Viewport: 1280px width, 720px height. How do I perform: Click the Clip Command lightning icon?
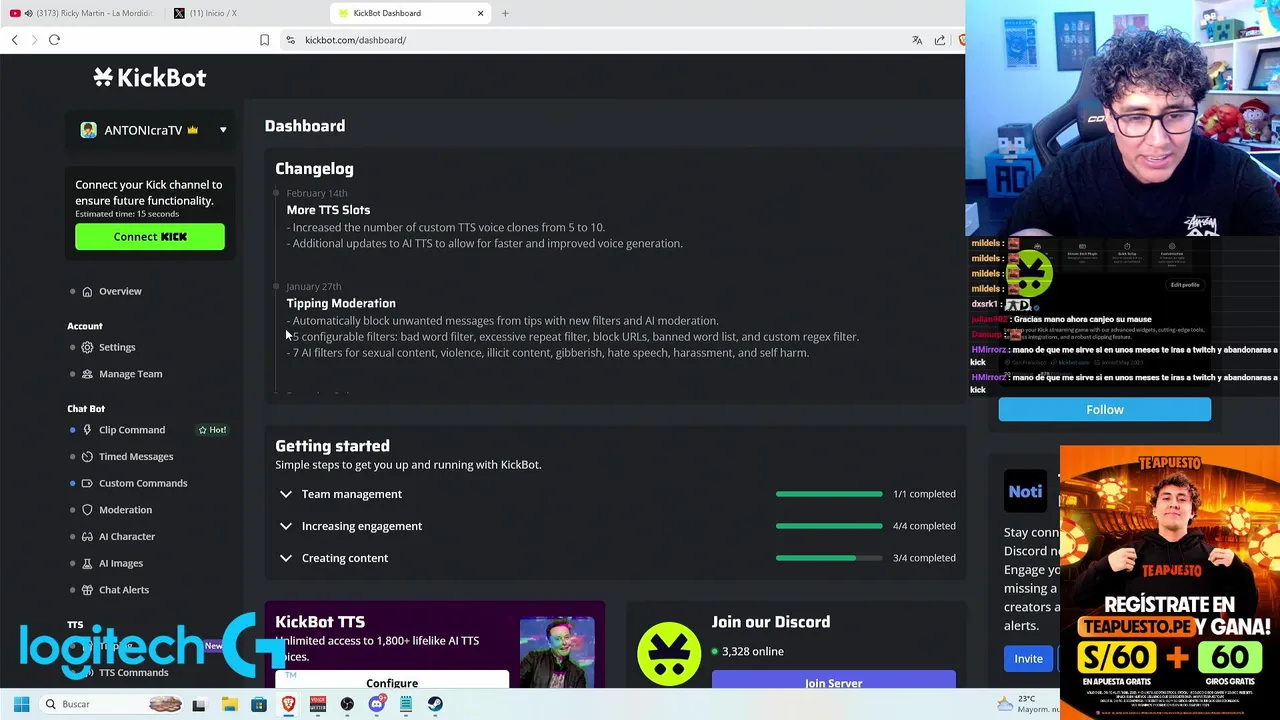87,430
